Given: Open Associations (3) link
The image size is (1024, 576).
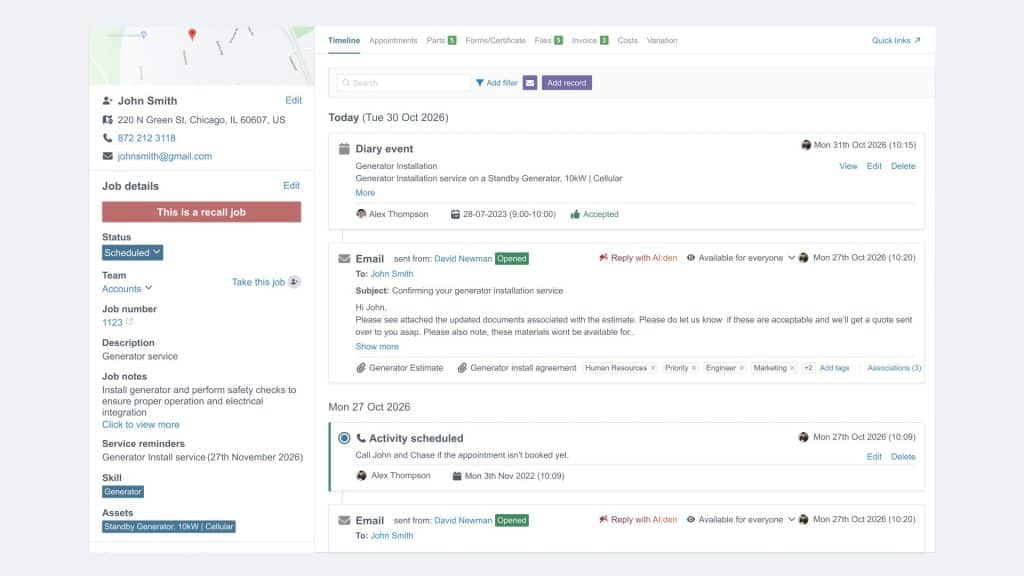Looking at the screenshot, I should tap(894, 368).
